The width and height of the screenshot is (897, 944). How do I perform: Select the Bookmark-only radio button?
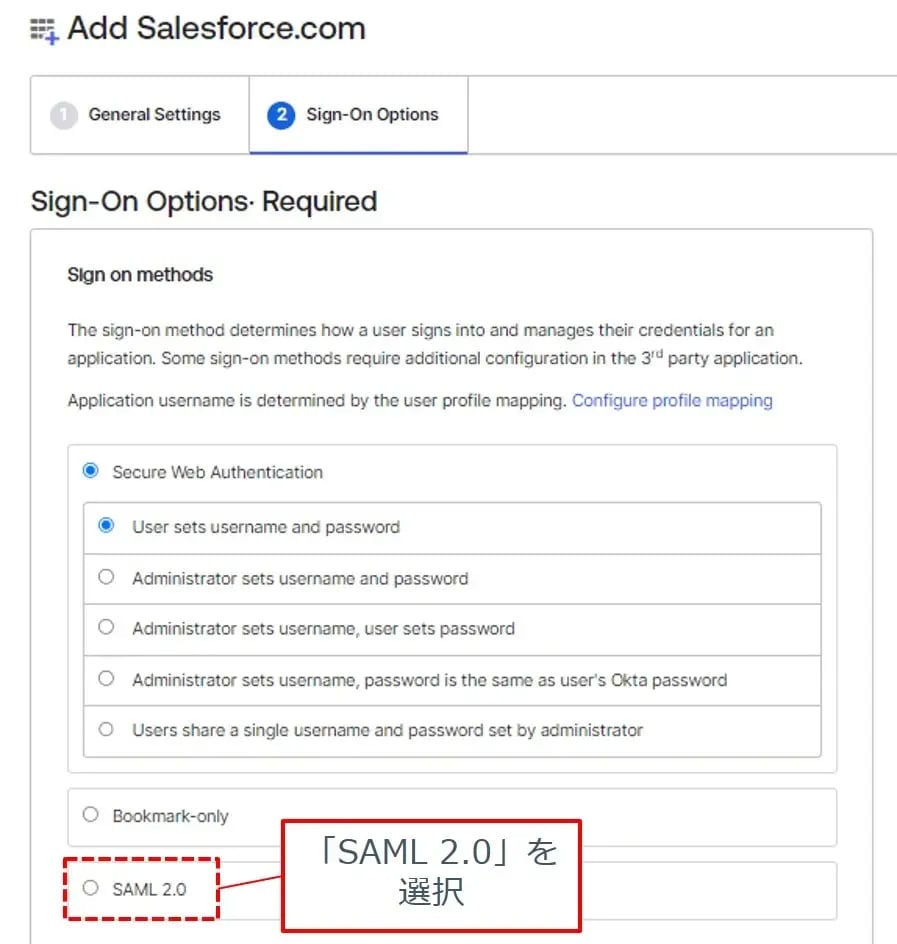point(91,815)
